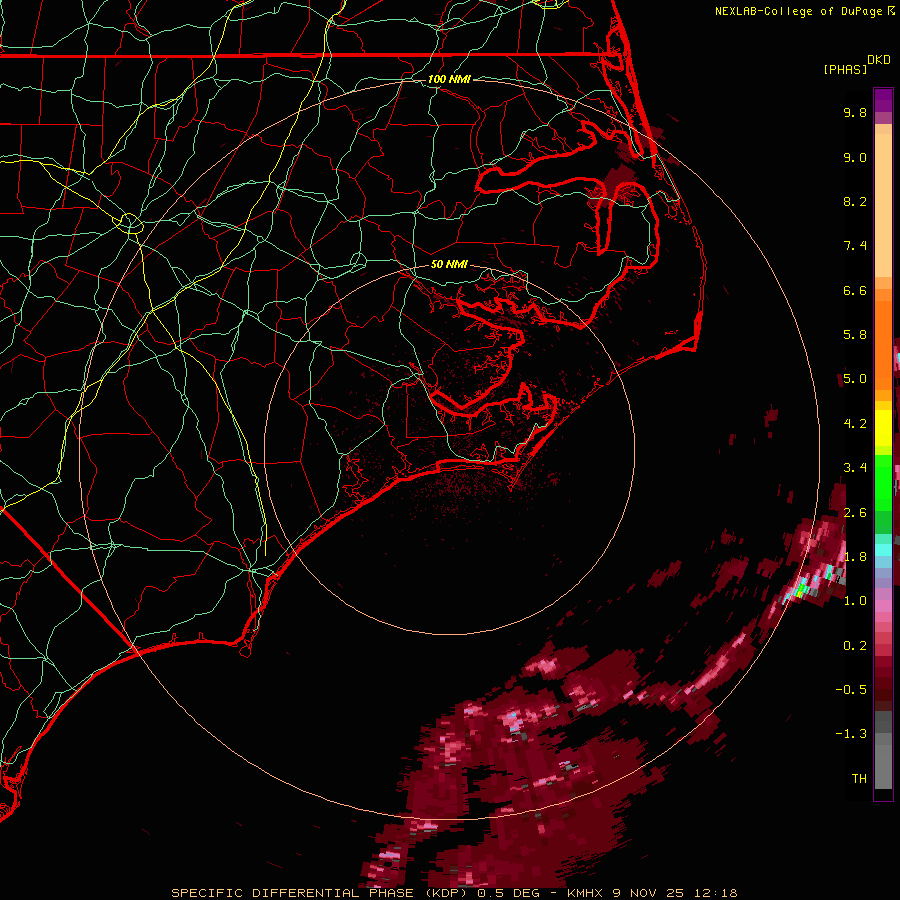Pick the bright green band on color bar
This screenshot has width=900, height=900.
pyautogui.click(x=883, y=482)
